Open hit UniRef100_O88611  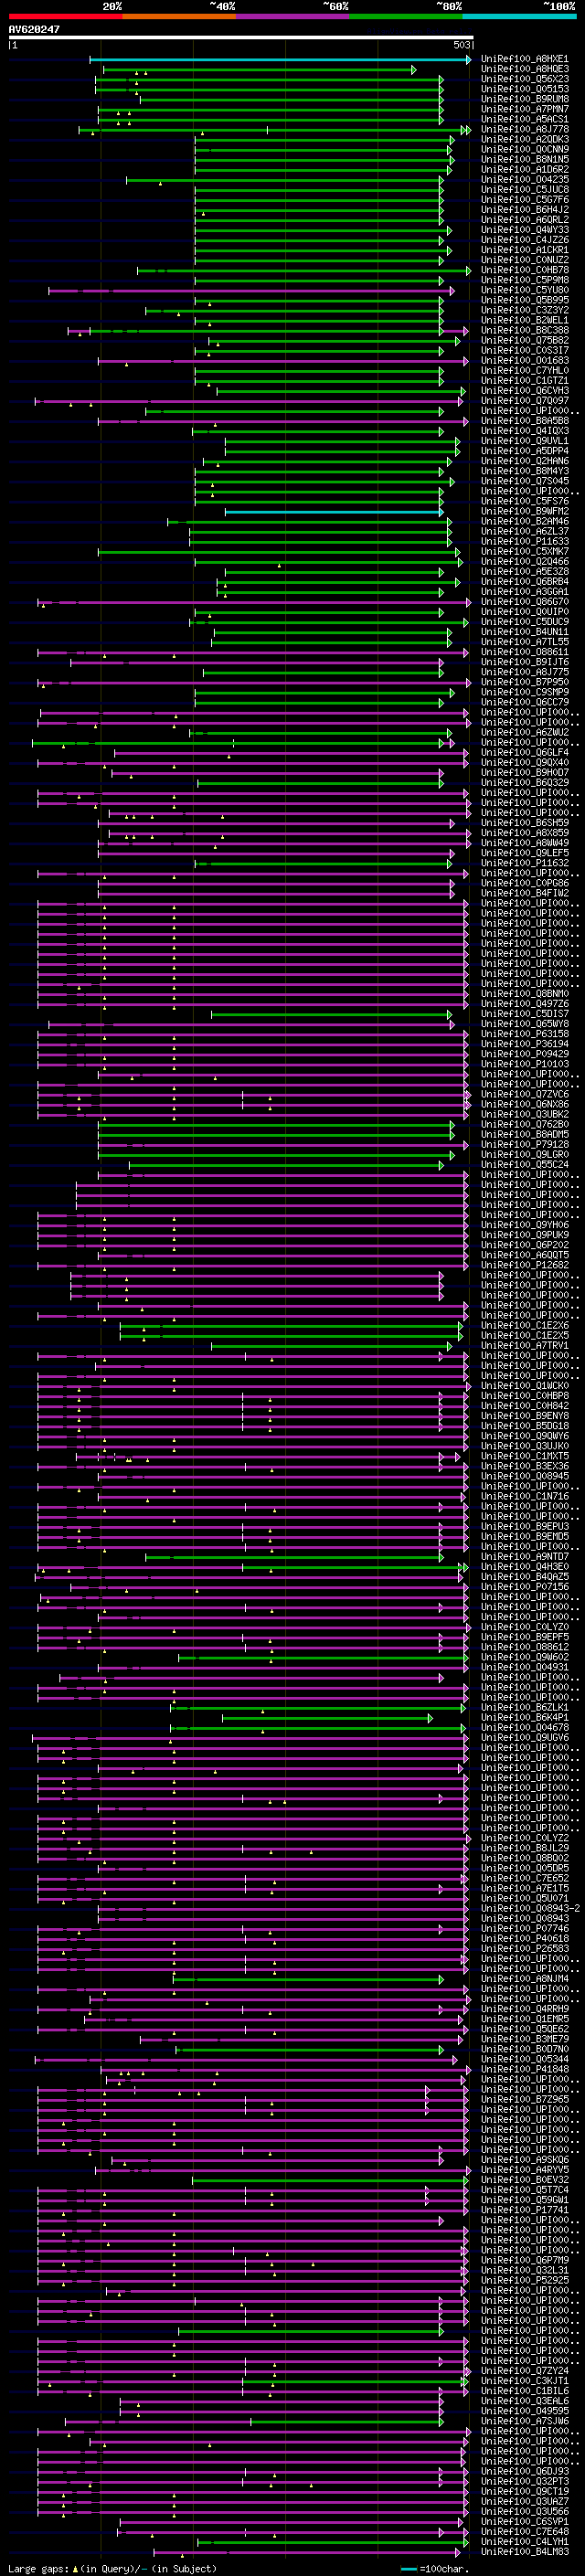[524, 652]
